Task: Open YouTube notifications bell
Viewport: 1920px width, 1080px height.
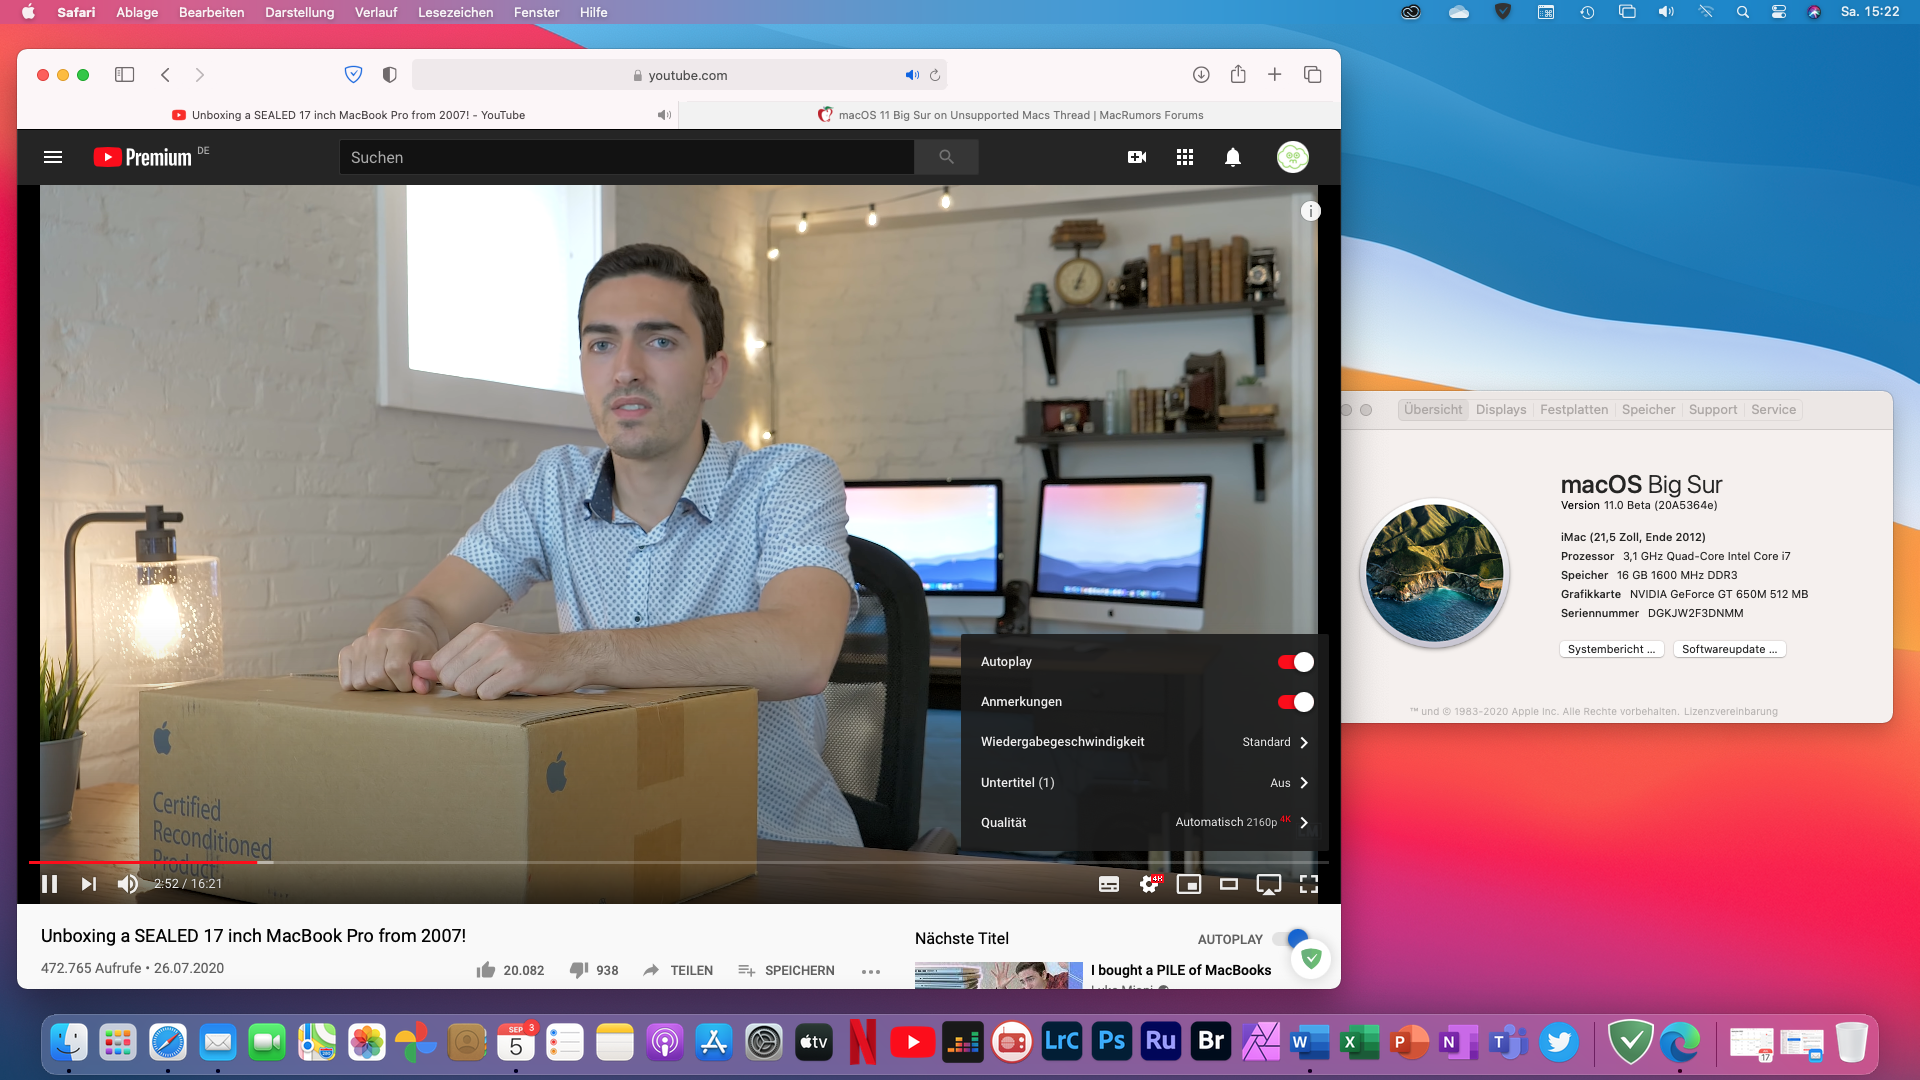Action: 1233,157
